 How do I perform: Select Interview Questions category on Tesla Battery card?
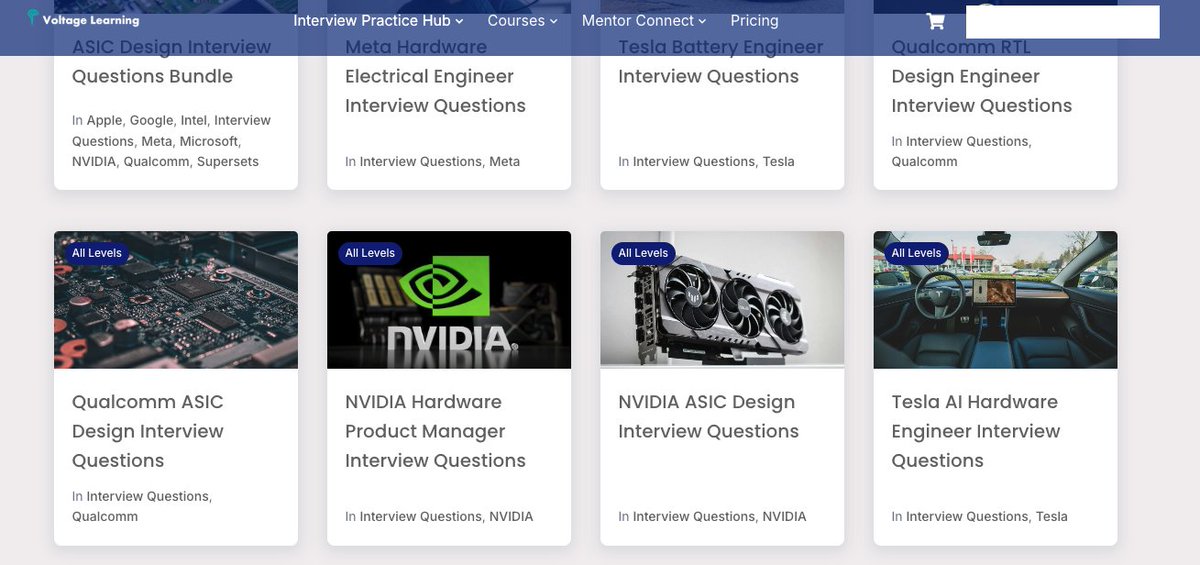693,161
